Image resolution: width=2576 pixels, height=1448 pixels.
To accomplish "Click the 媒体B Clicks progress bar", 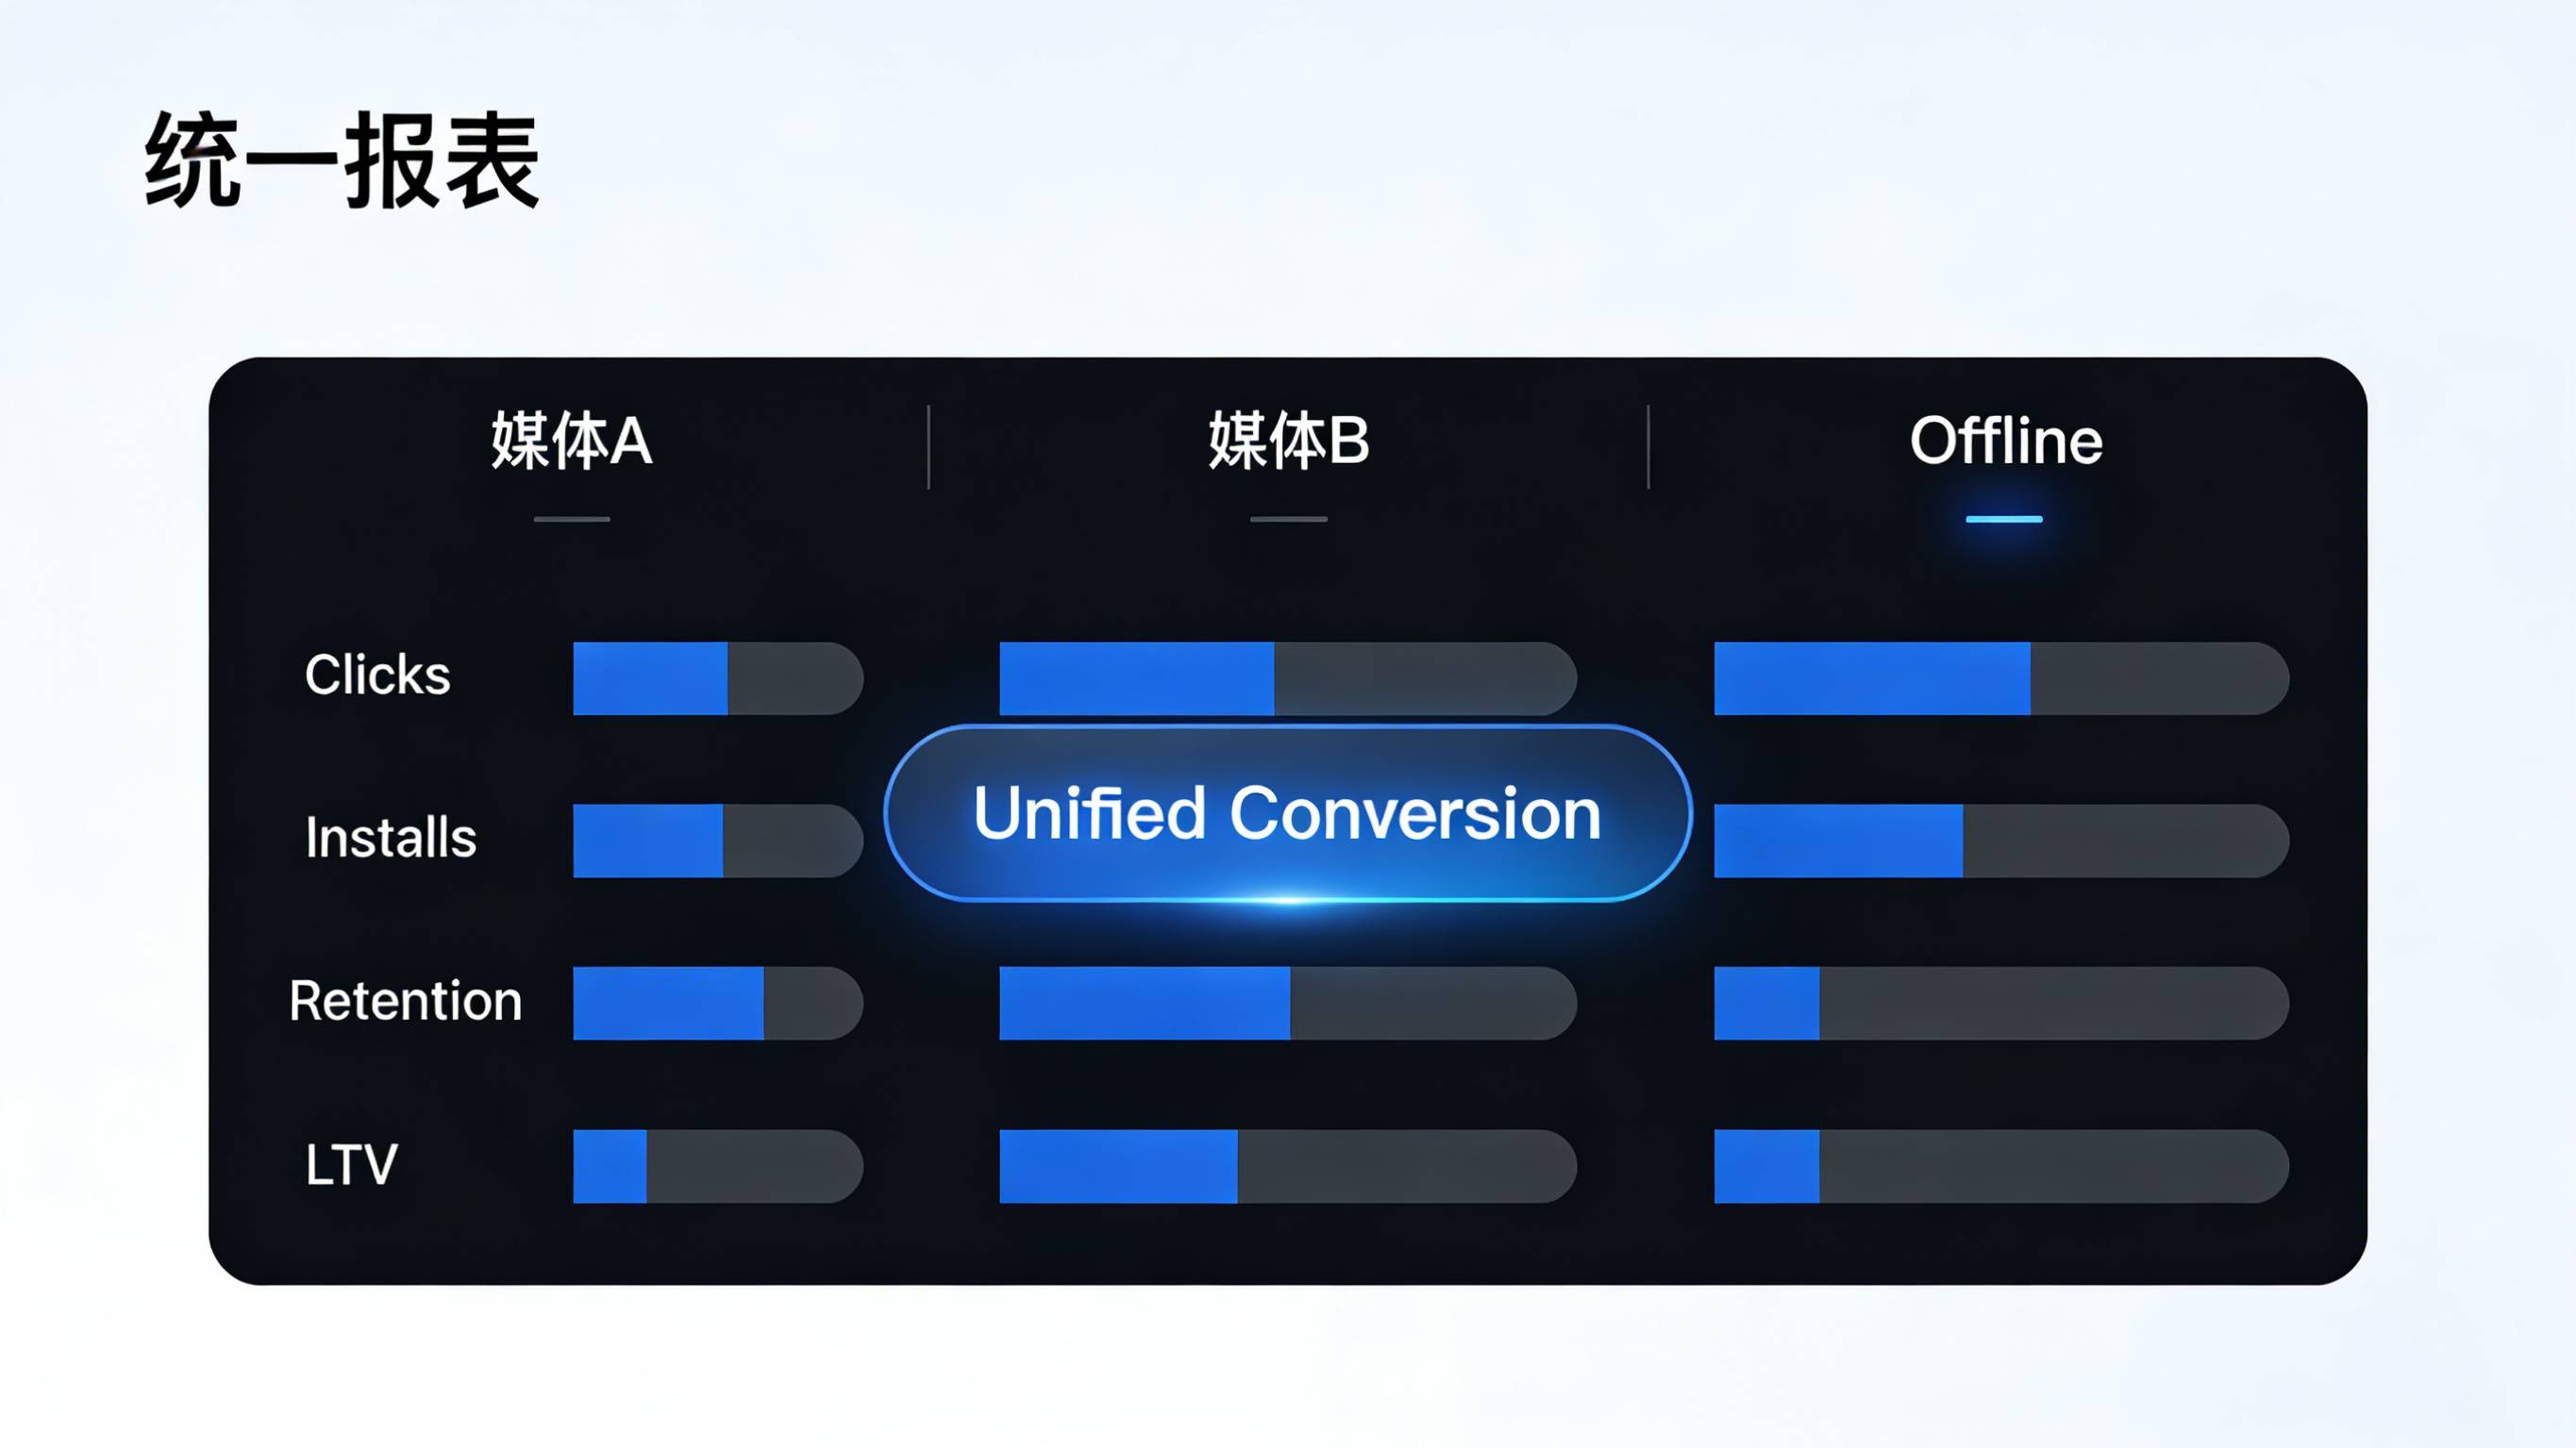I will pyautogui.click(x=1287, y=679).
